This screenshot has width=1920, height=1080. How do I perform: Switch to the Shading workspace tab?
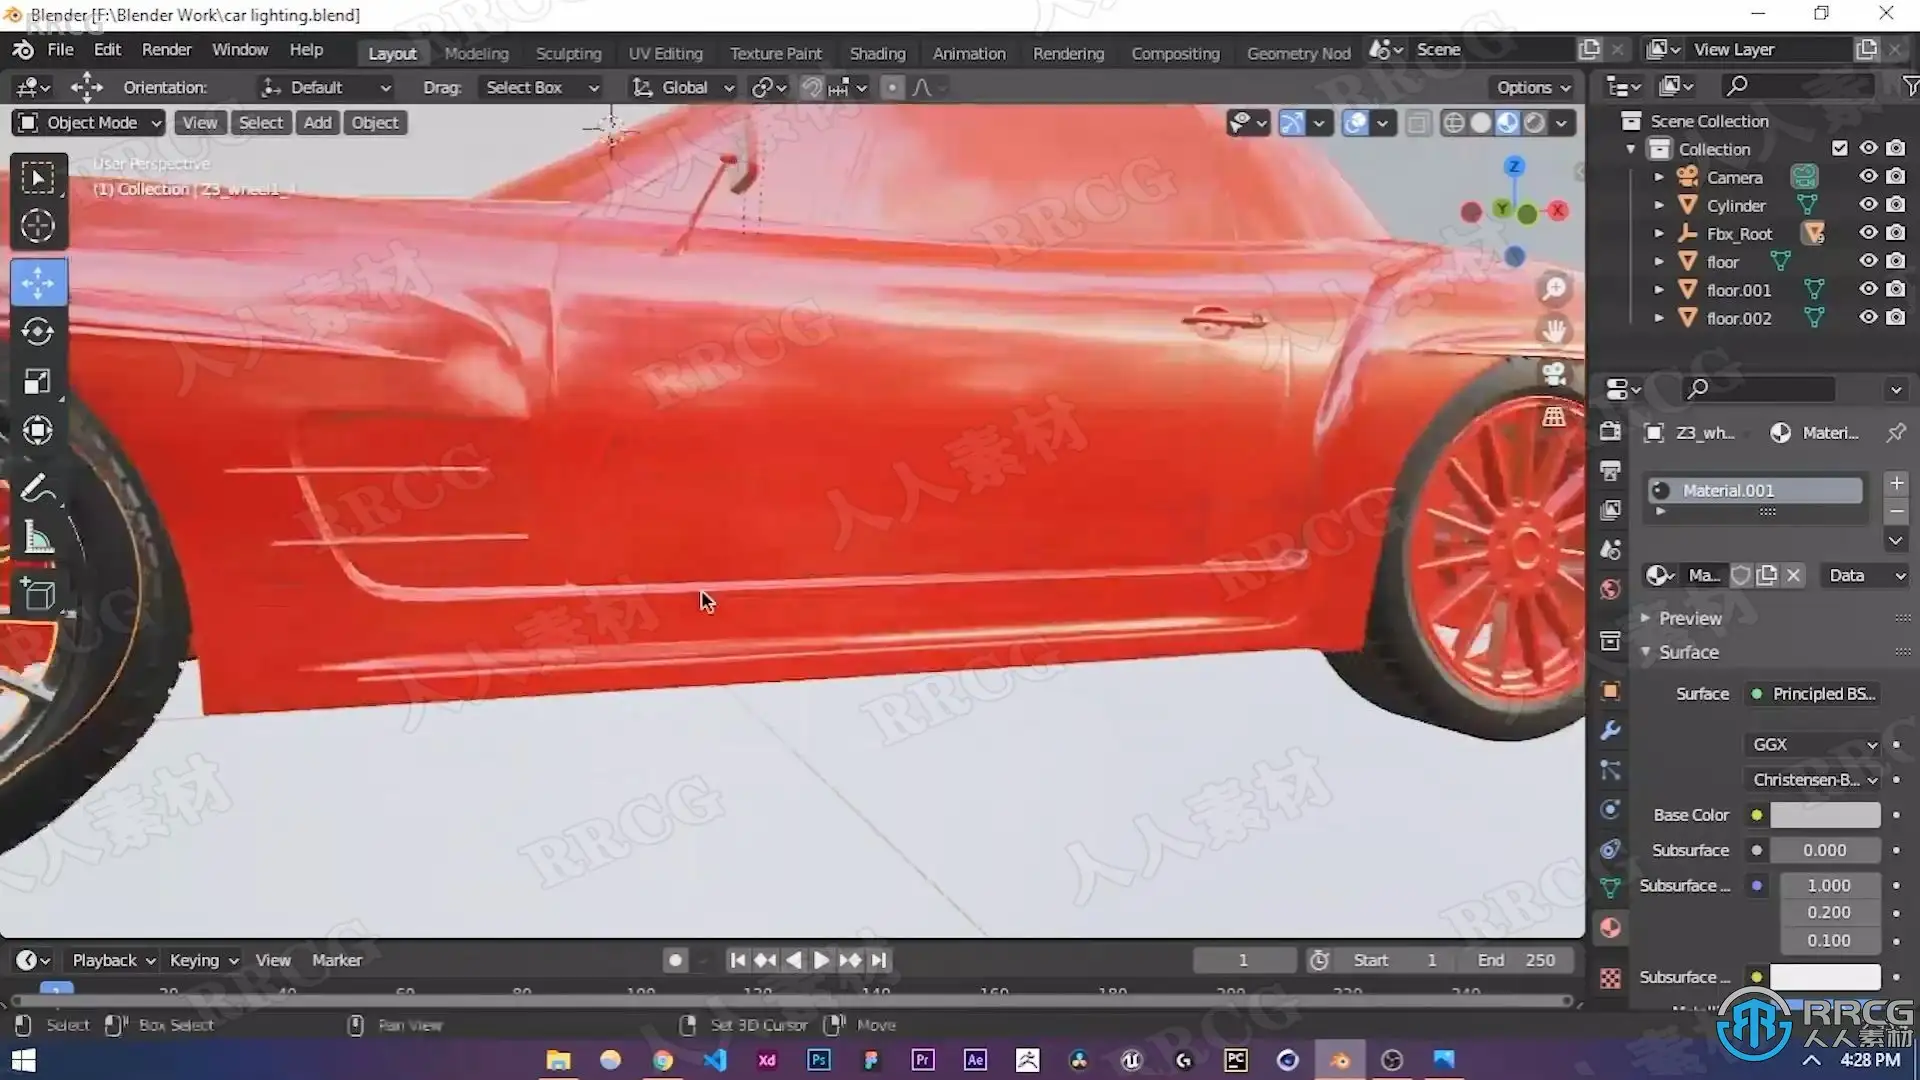point(877,53)
